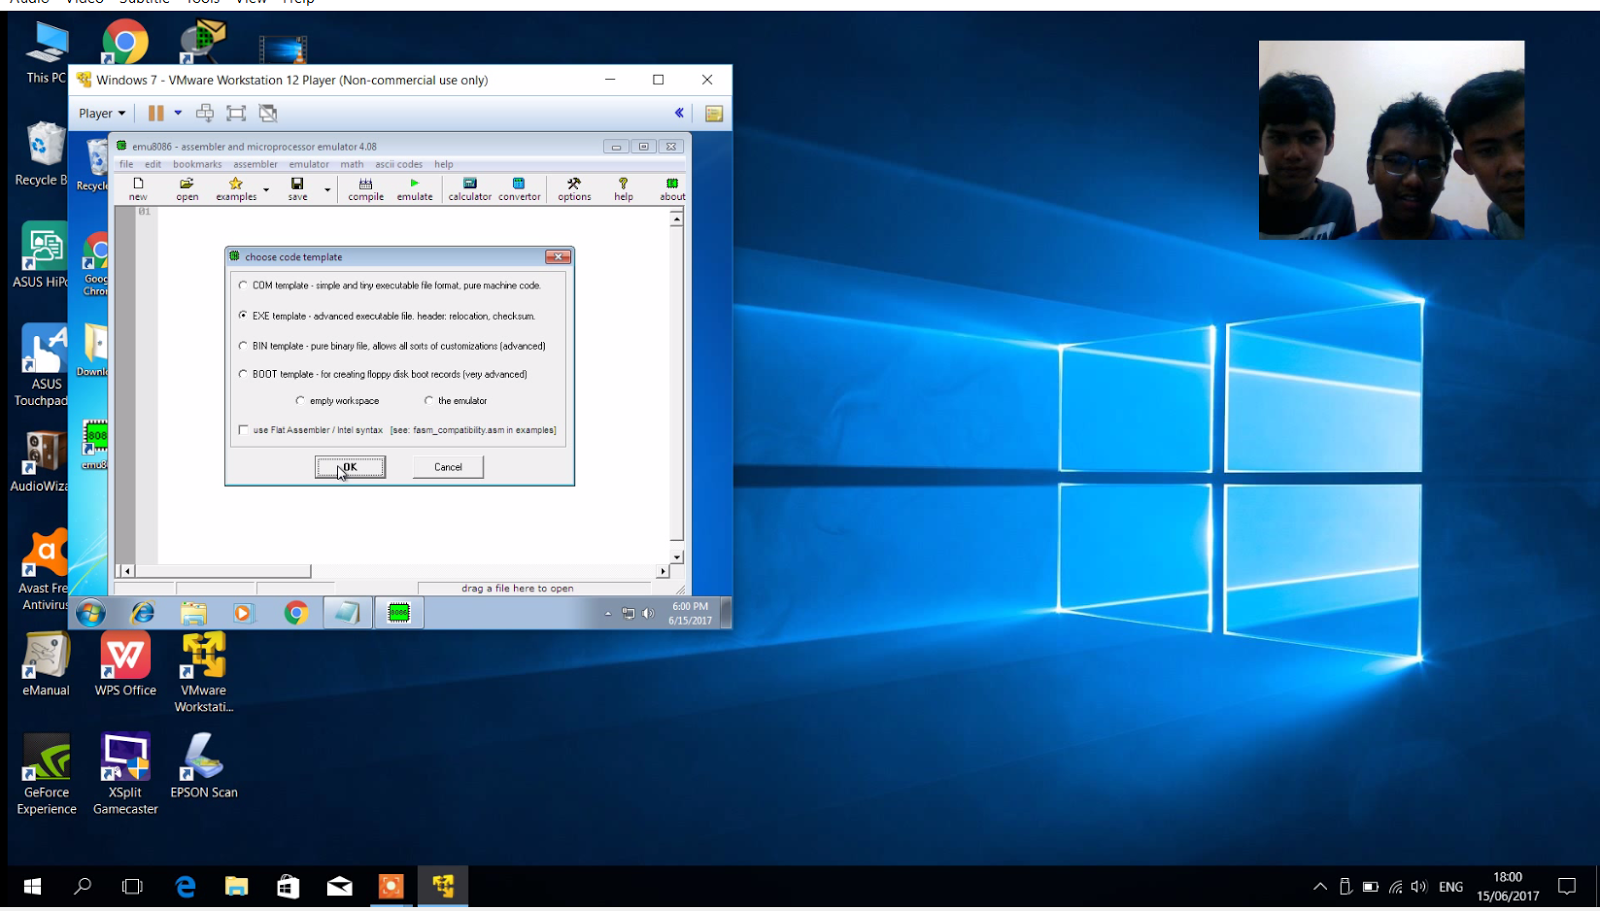Screen dimensions: 1600x911
Task: Click the editor's horizontal scroll right arrow
Action: click(x=662, y=571)
